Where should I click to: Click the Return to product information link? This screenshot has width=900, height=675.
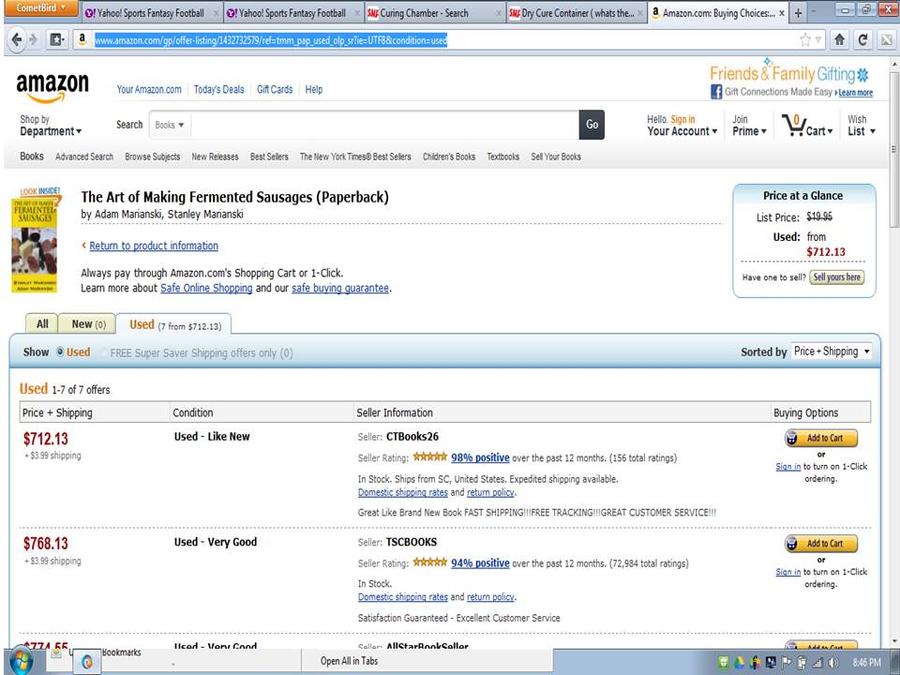pyautogui.click(x=153, y=246)
